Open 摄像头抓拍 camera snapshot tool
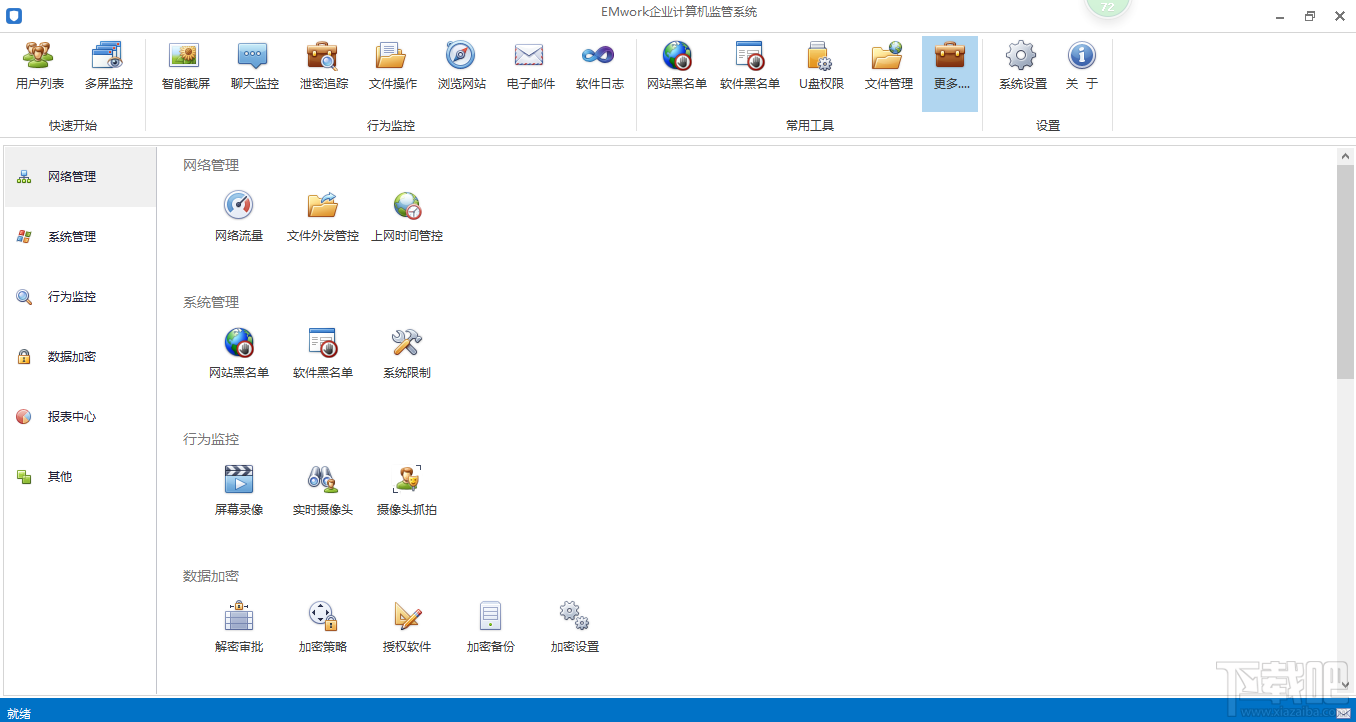 [x=406, y=490]
